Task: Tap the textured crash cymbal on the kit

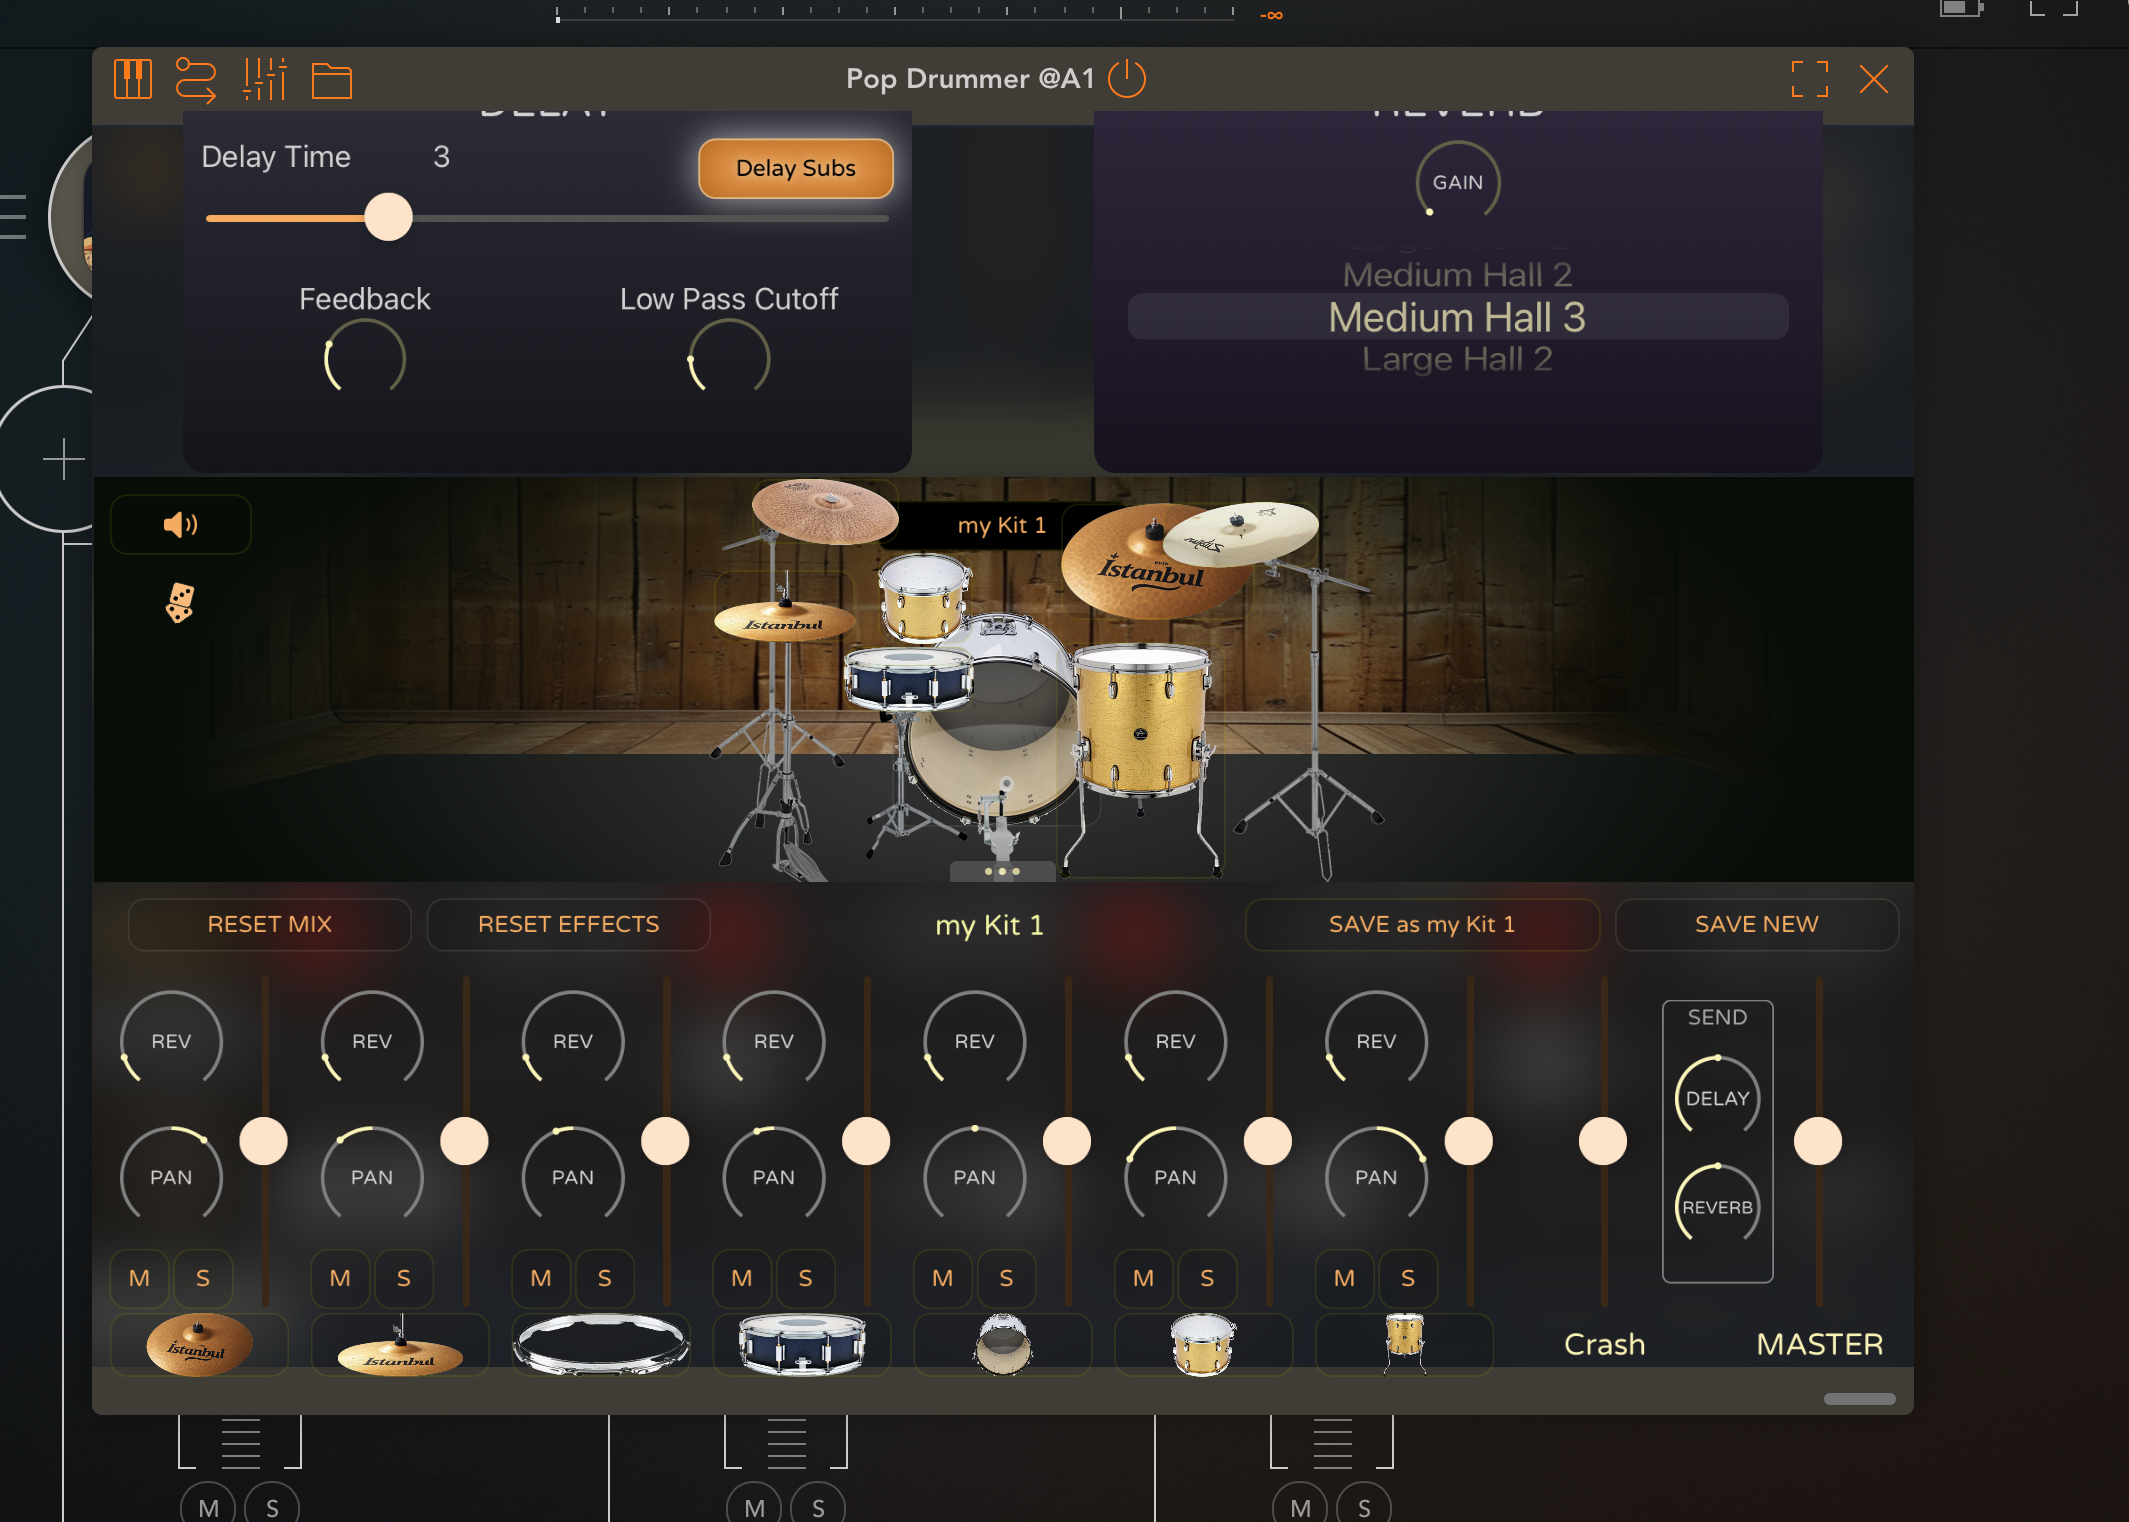Action: tap(825, 511)
